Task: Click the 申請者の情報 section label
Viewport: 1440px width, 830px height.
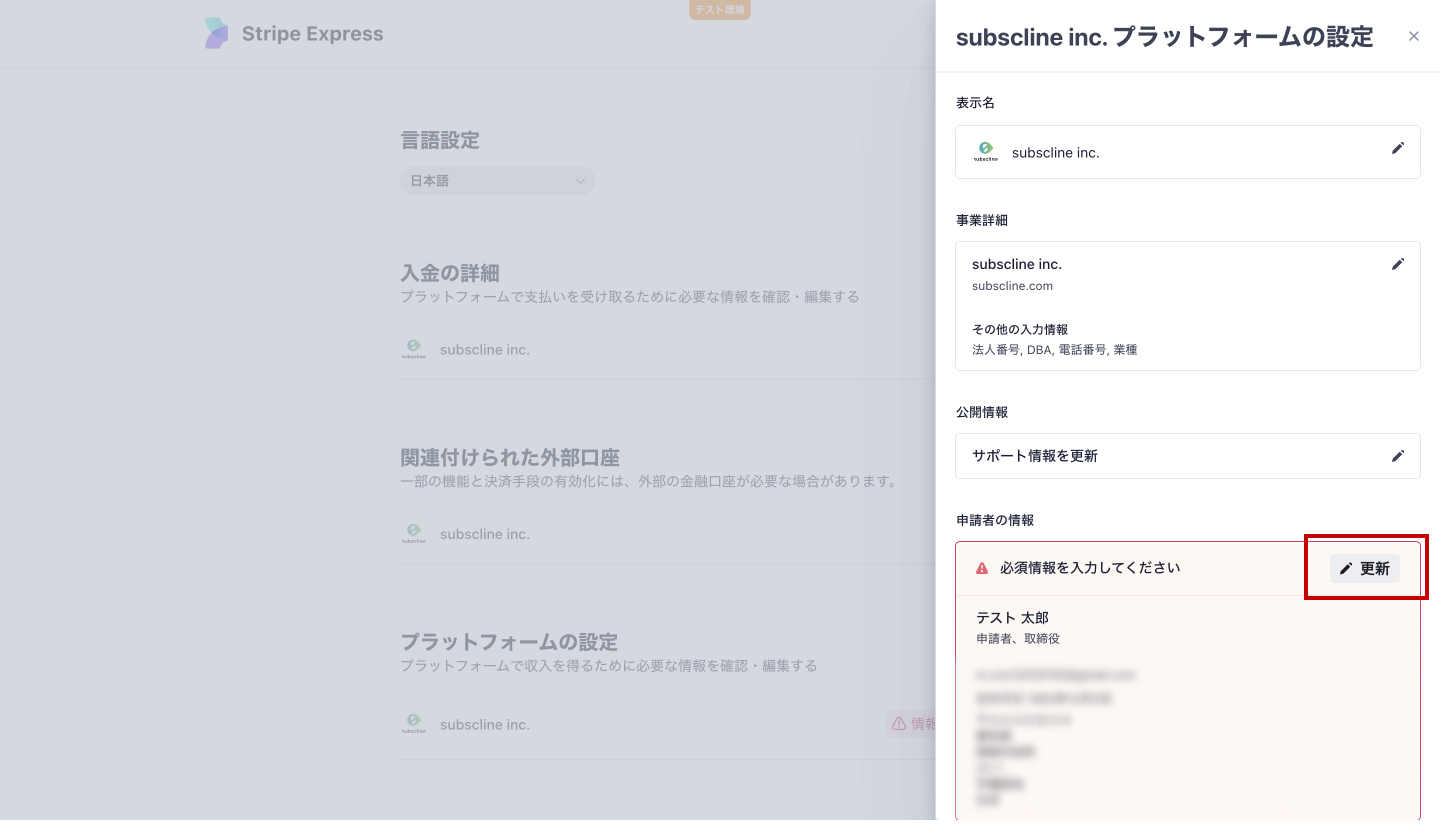Action: click(995, 520)
